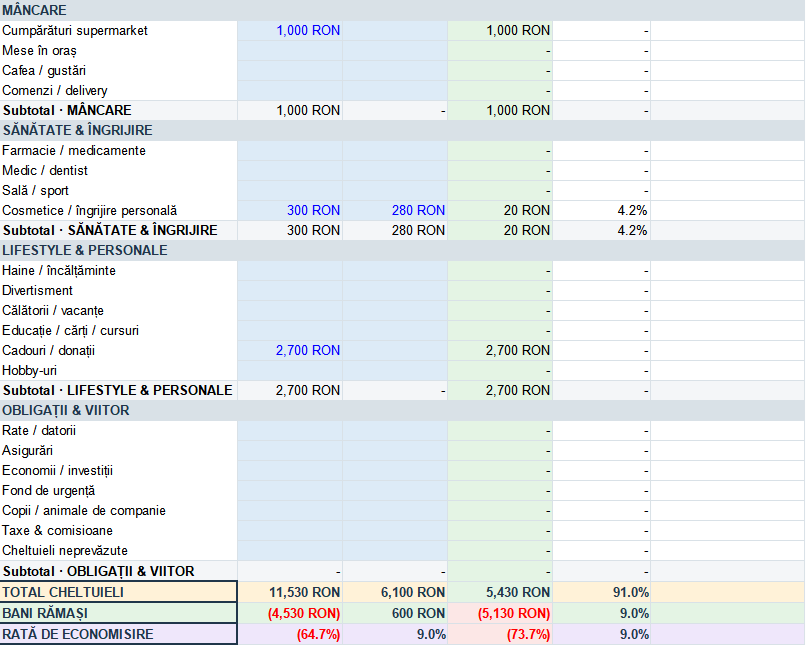Select black 2,700 RON in Cadouri / donații row
Screen dimensions: 810x651
[x=518, y=351]
